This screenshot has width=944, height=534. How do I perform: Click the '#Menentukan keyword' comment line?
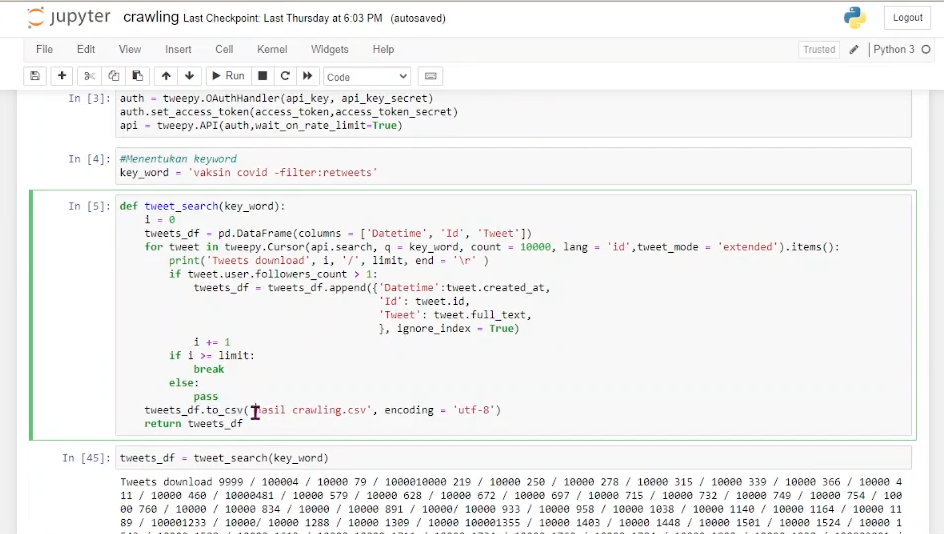coord(178,159)
